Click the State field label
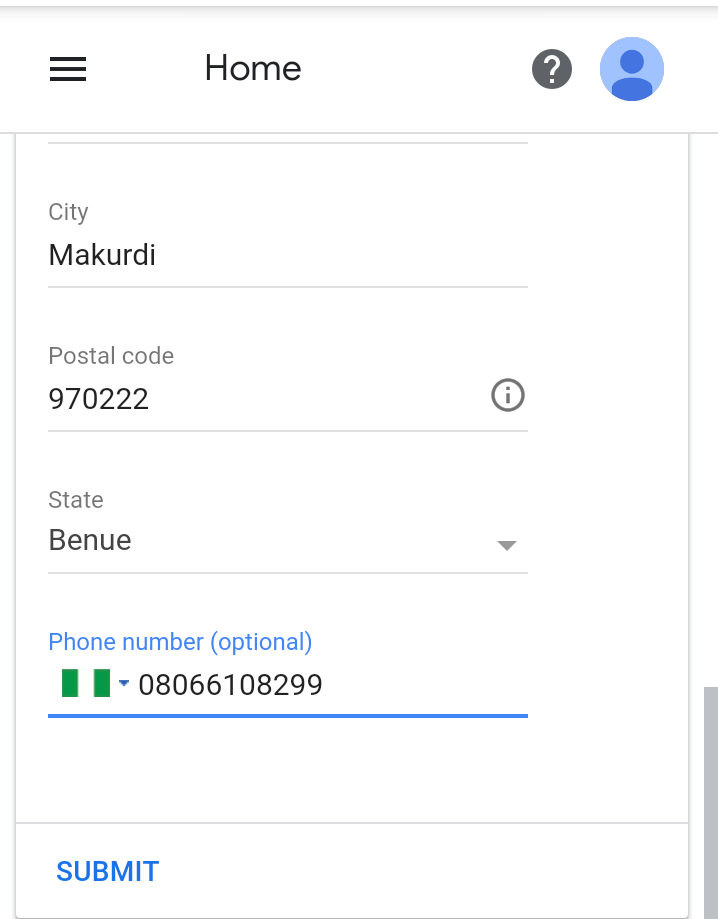Image resolution: width=718 pixels, height=919 pixels. click(x=76, y=500)
